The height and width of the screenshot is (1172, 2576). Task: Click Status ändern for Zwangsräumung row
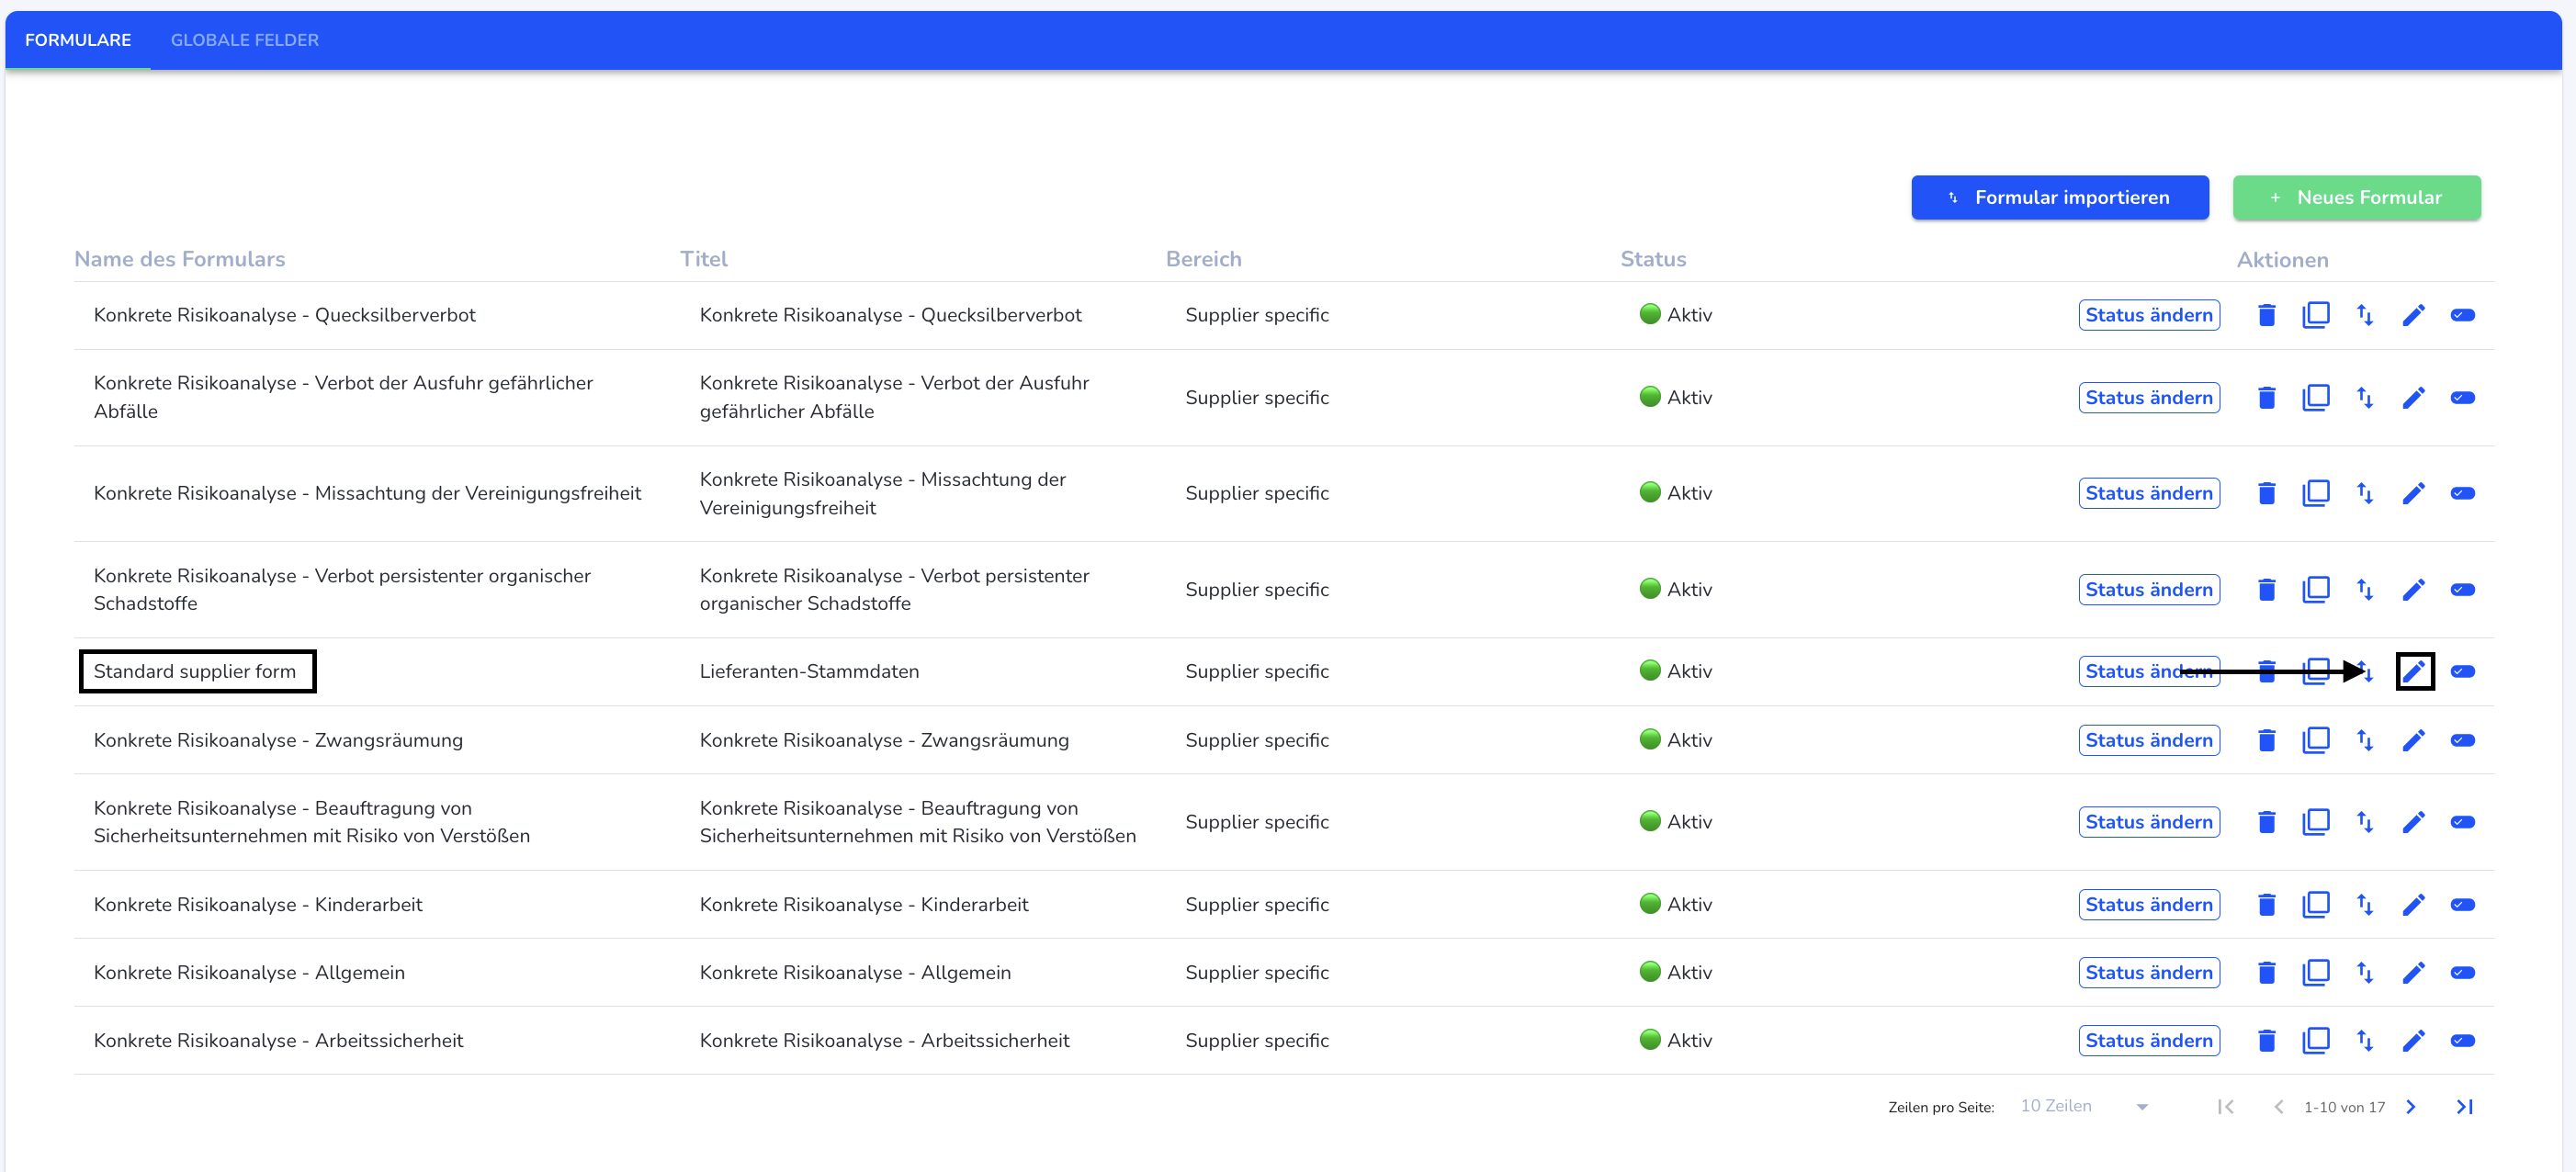(x=2149, y=740)
